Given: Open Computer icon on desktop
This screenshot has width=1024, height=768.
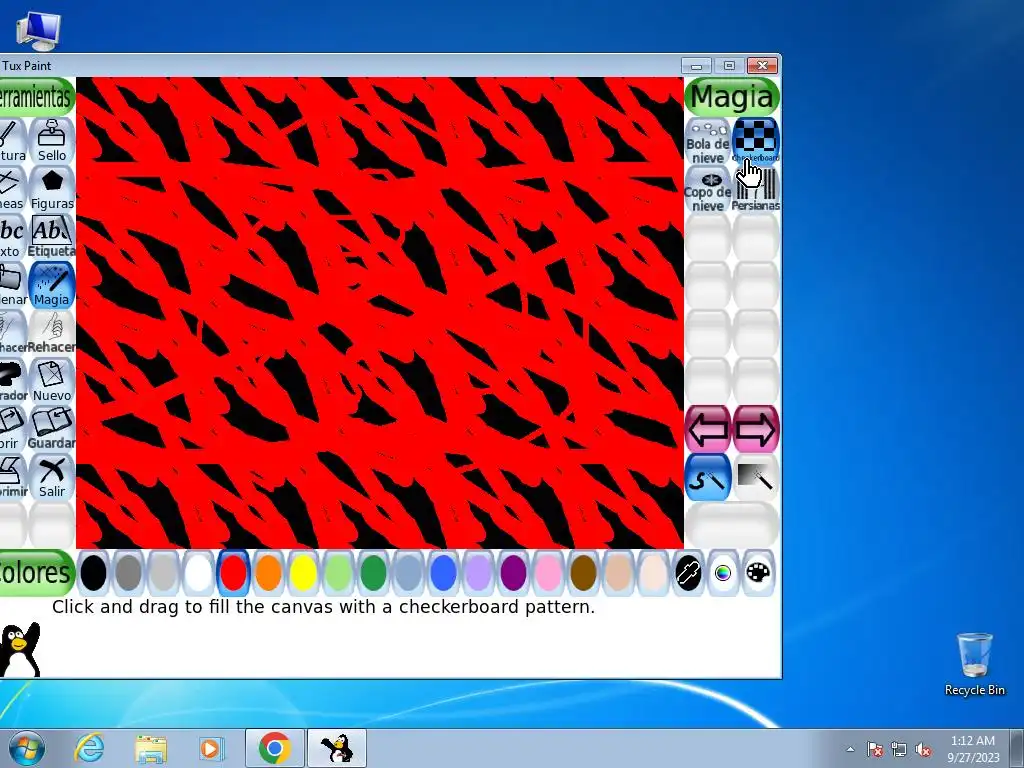Looking at the screenshot, I should (x=39, y=31).
